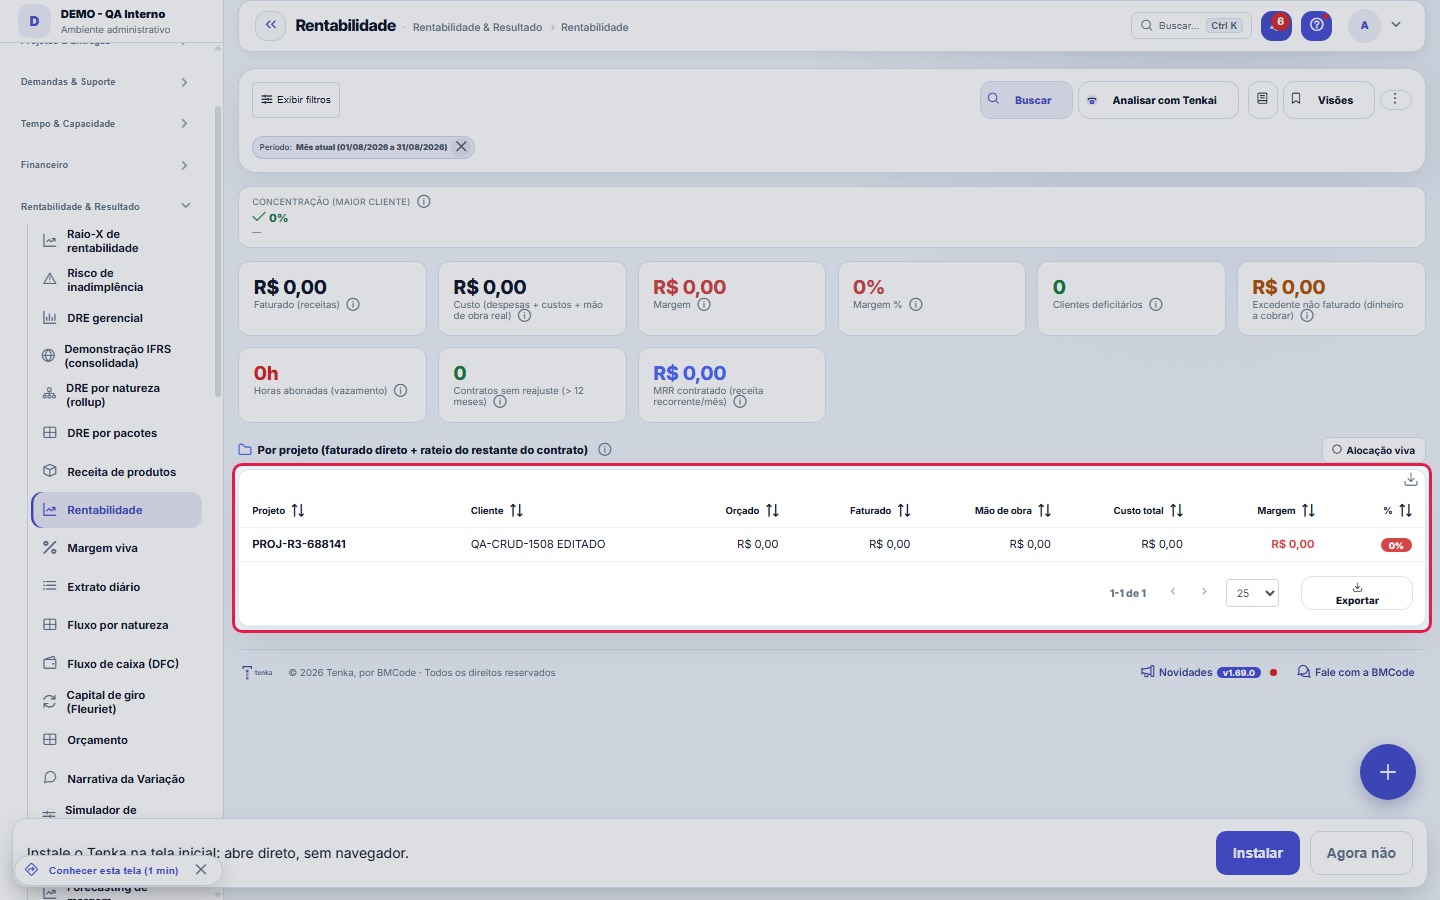The width and height of the screenshot is (1440, 900).
Task: Download table using the download icon
Action: (1411, 480)
